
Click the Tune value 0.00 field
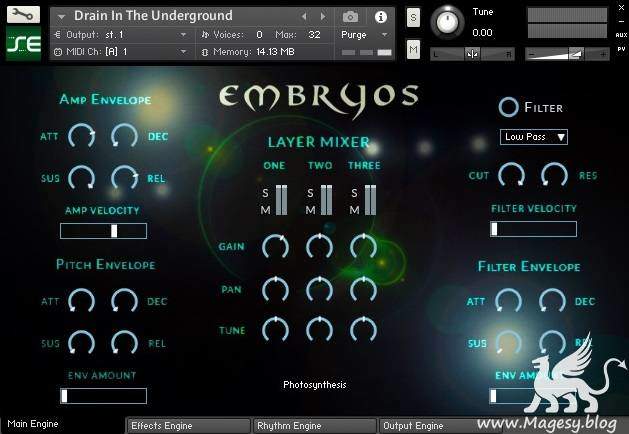click(482, 32)
